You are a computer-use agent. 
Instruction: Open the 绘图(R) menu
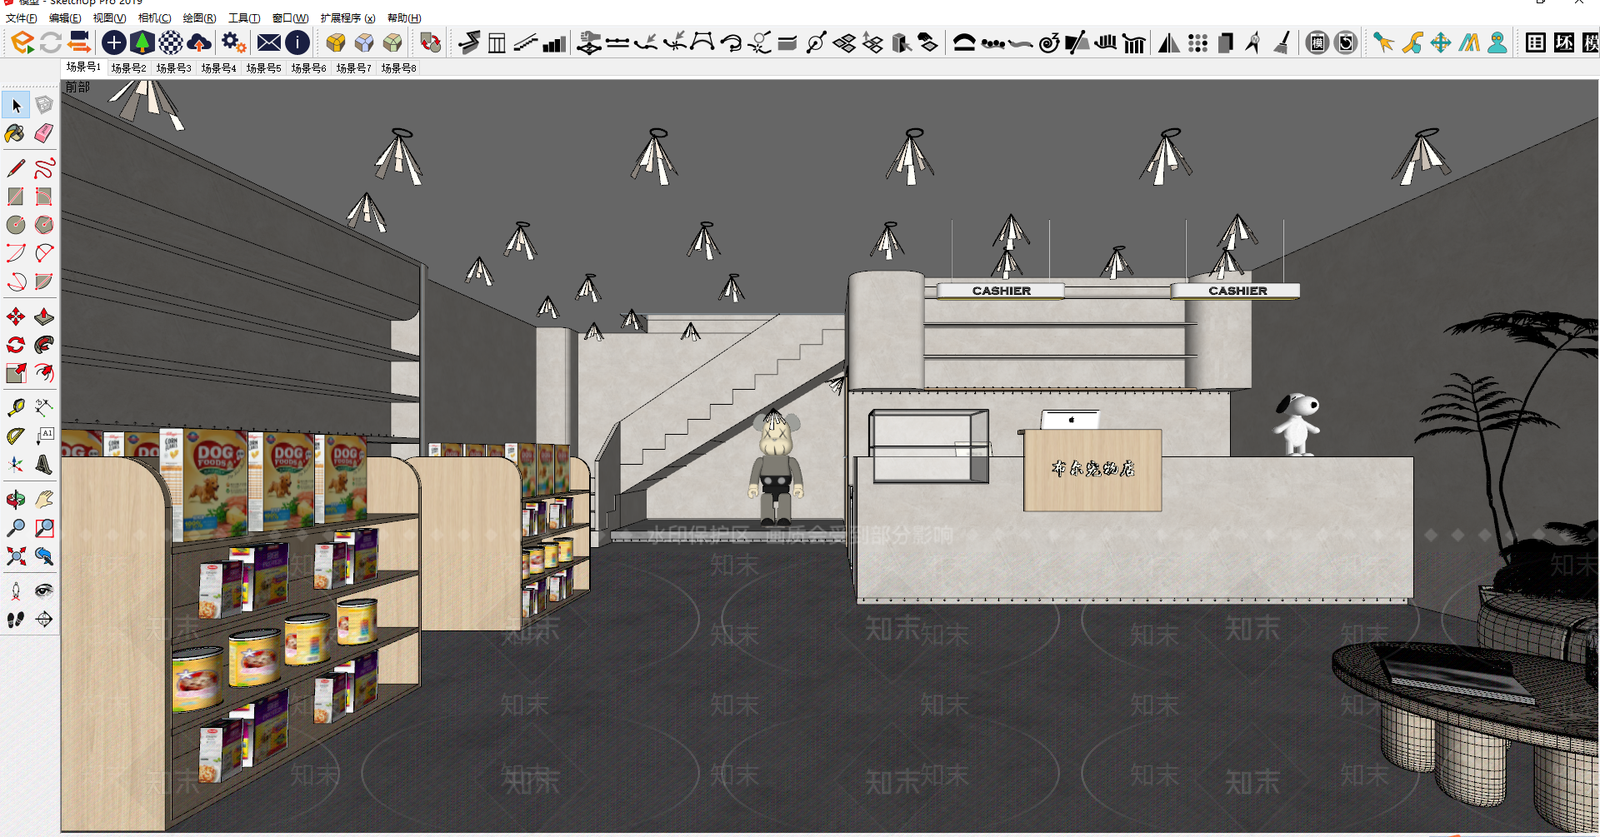(199, 18)
